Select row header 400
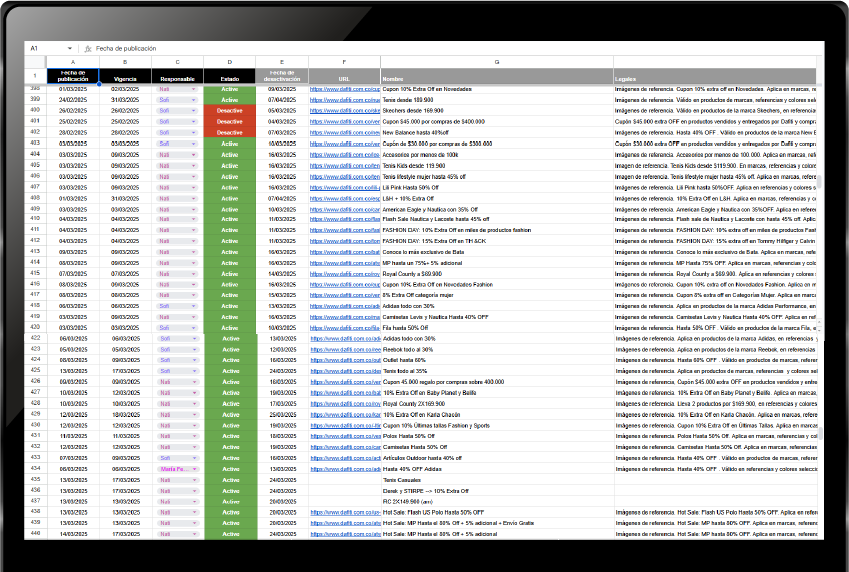Screen dimensions: 849x572 35,110
